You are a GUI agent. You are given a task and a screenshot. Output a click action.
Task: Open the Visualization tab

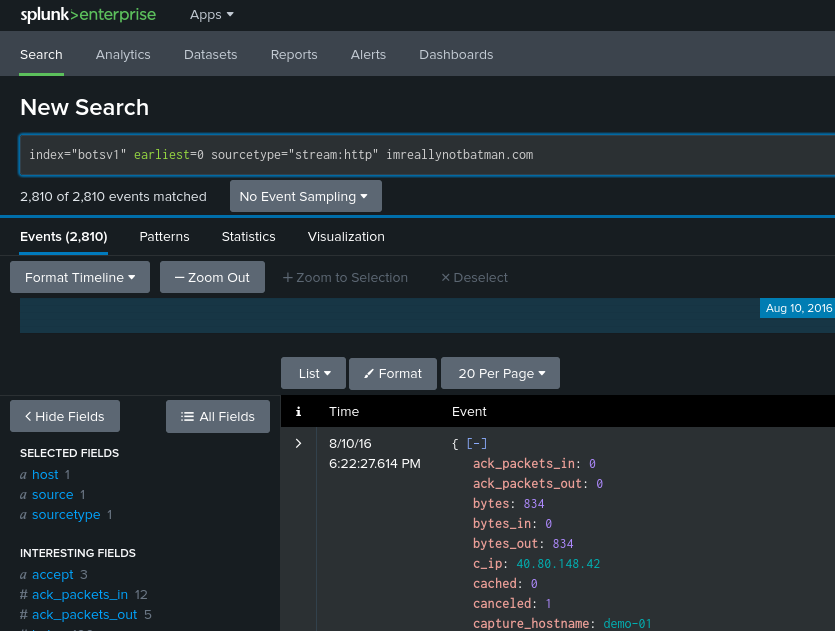(346, 236)
